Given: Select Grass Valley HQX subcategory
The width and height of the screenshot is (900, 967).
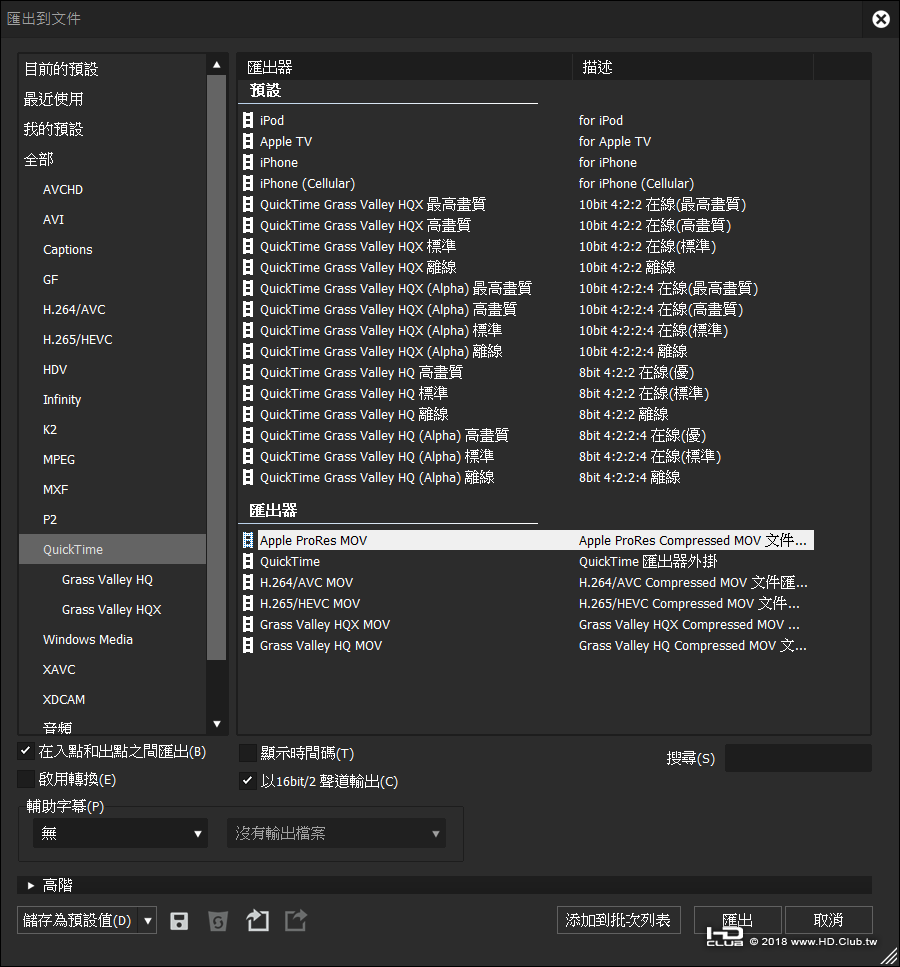Looking at the screenshot, I should tap(111, 609).
